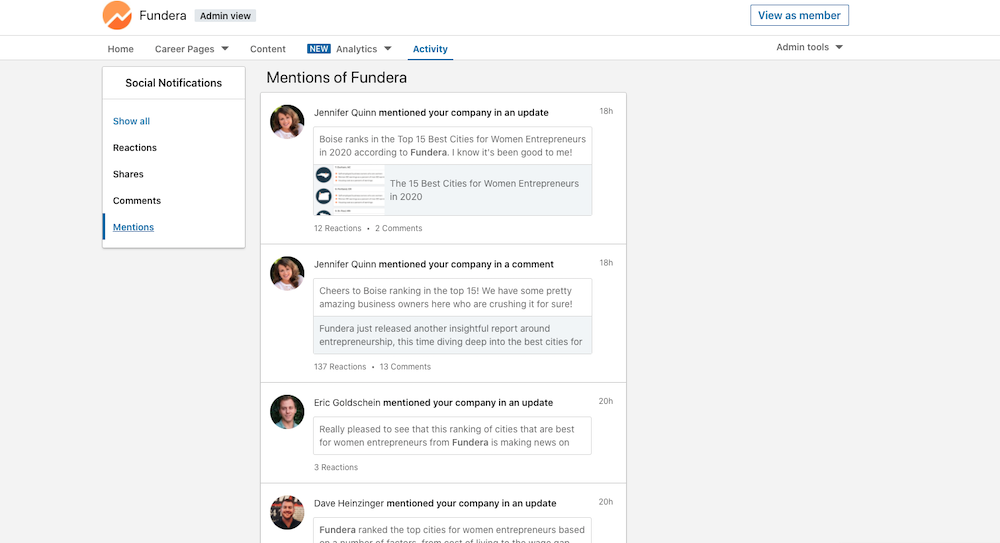Open the article thumbnail for 15 Best Cities
The height and width of the screenshot is (543, 1000).
[349, 190]
